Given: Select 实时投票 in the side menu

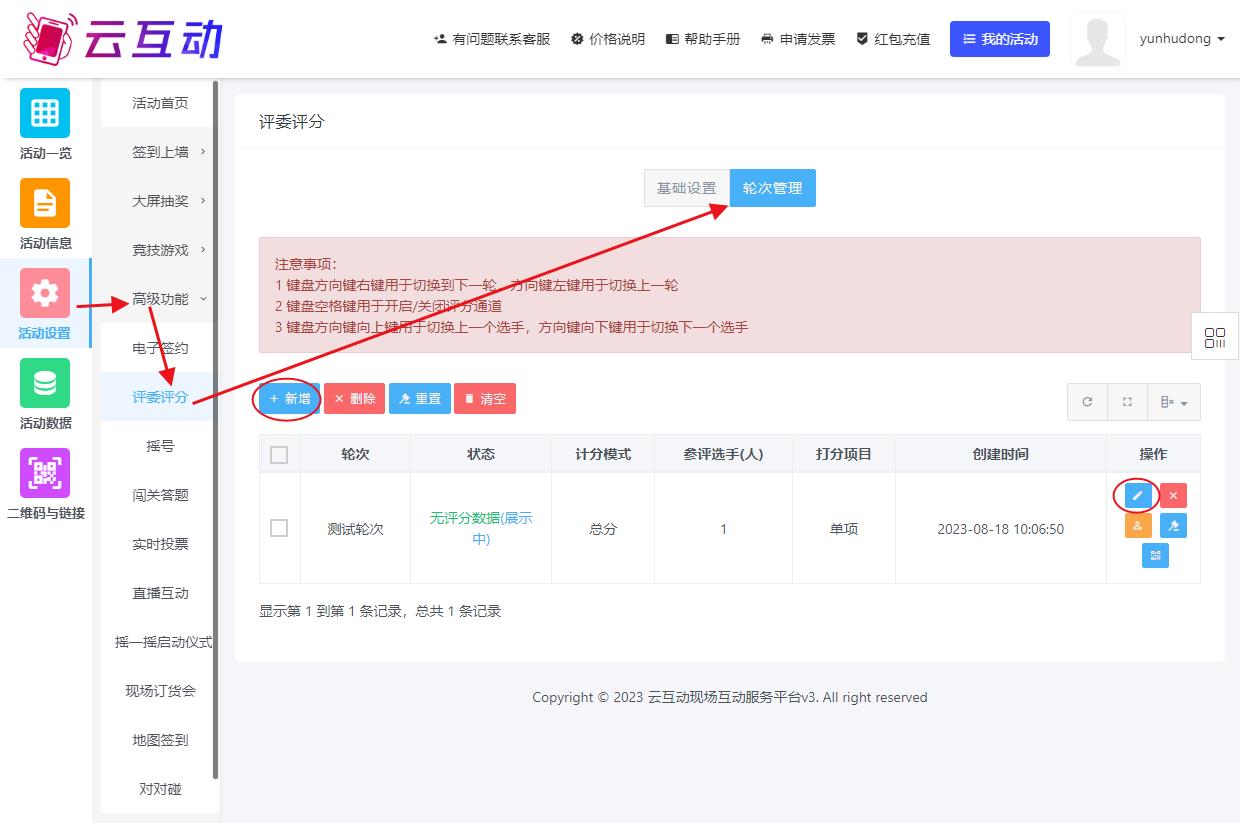Looking at the screenshot, I should click(161, 544).
